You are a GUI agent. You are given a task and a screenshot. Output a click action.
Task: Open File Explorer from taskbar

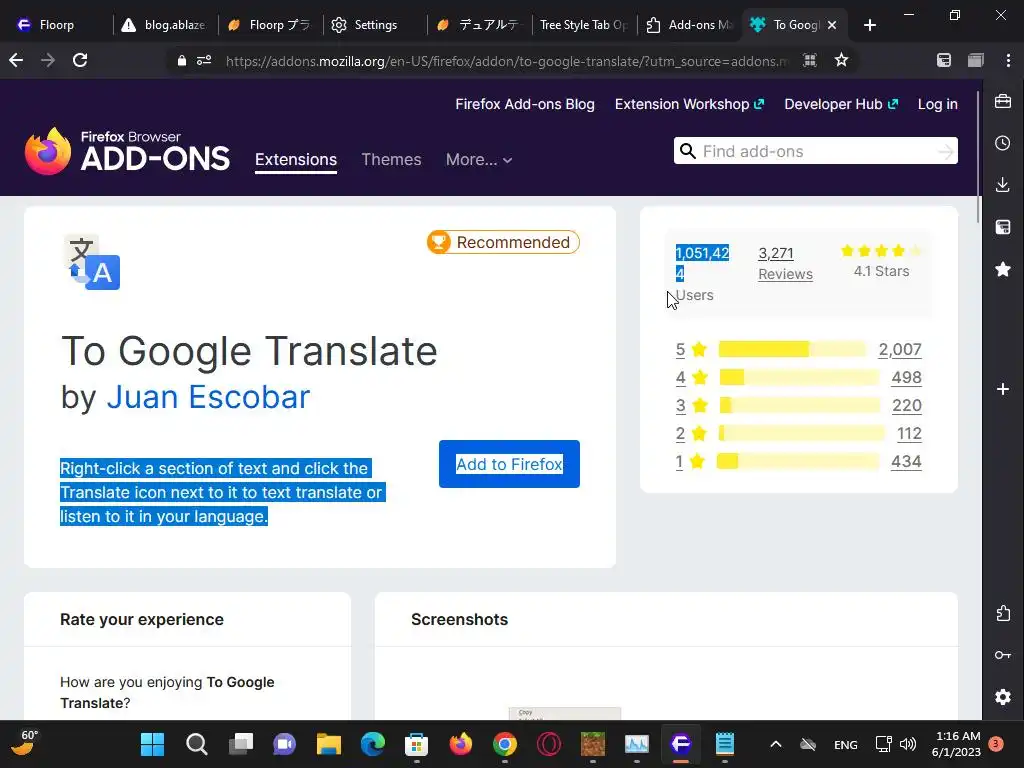pos(328,744)
